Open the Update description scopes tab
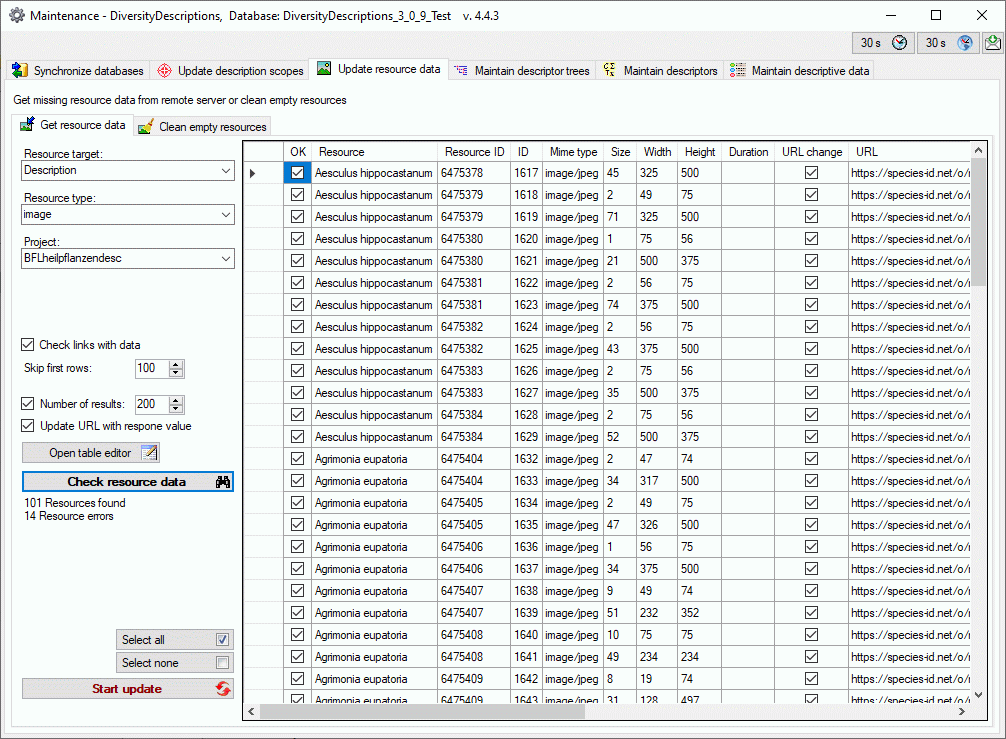Viewport: 1006px width, 739px height. click(230, 71)
